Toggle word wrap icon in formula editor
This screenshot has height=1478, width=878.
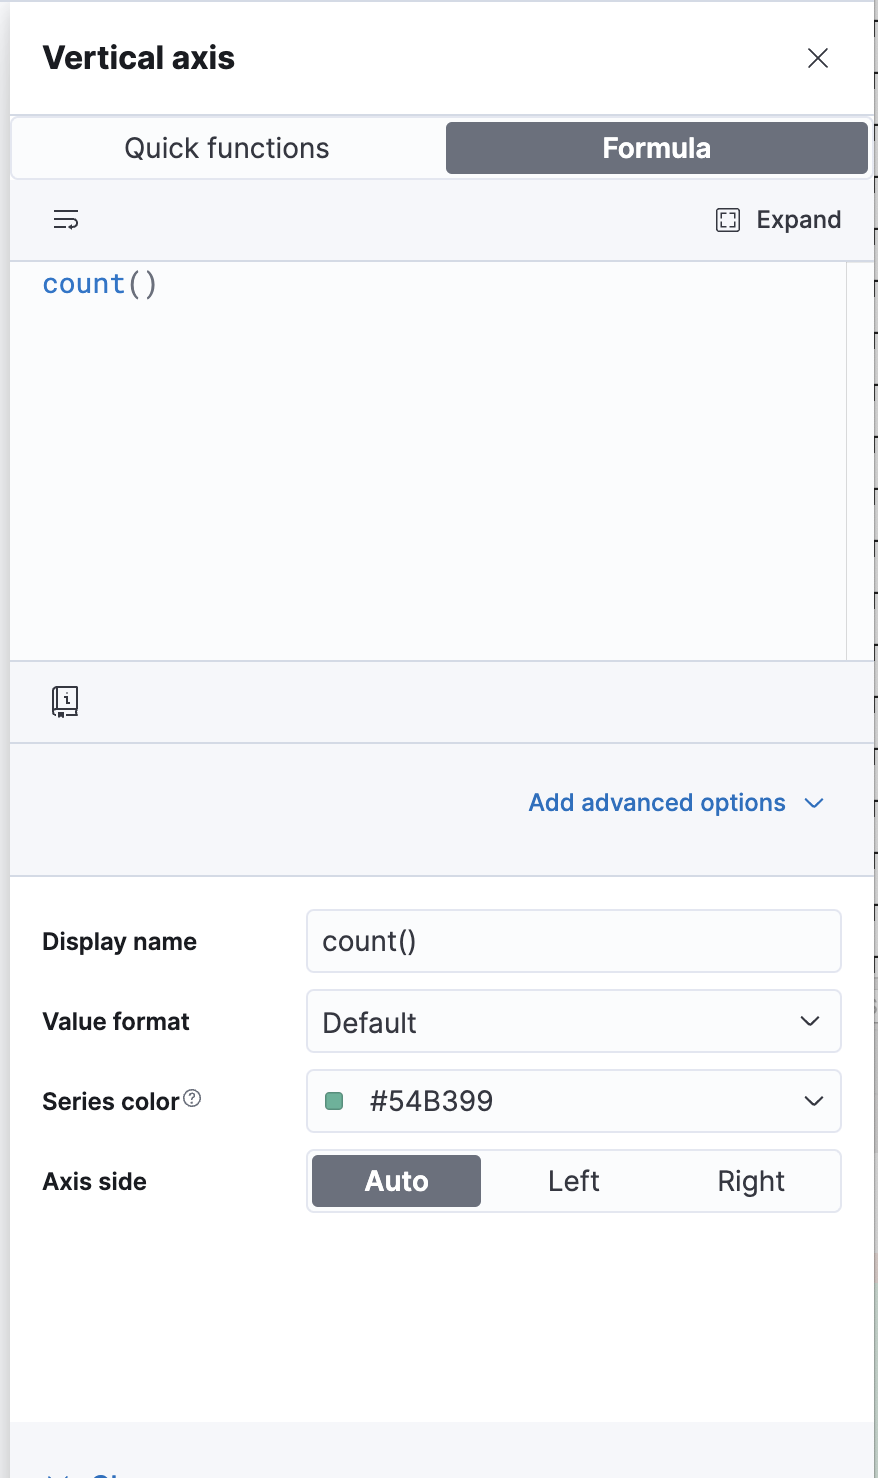[66, 220]
